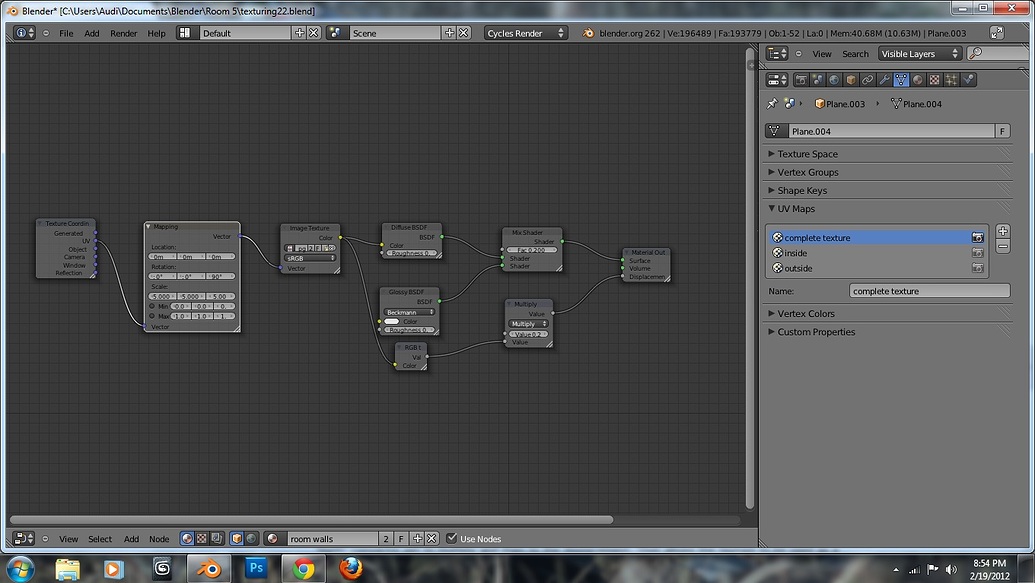Open the Scene properties tab
1035x583 pixels.
pyautogui.click(x=818, y=80)
